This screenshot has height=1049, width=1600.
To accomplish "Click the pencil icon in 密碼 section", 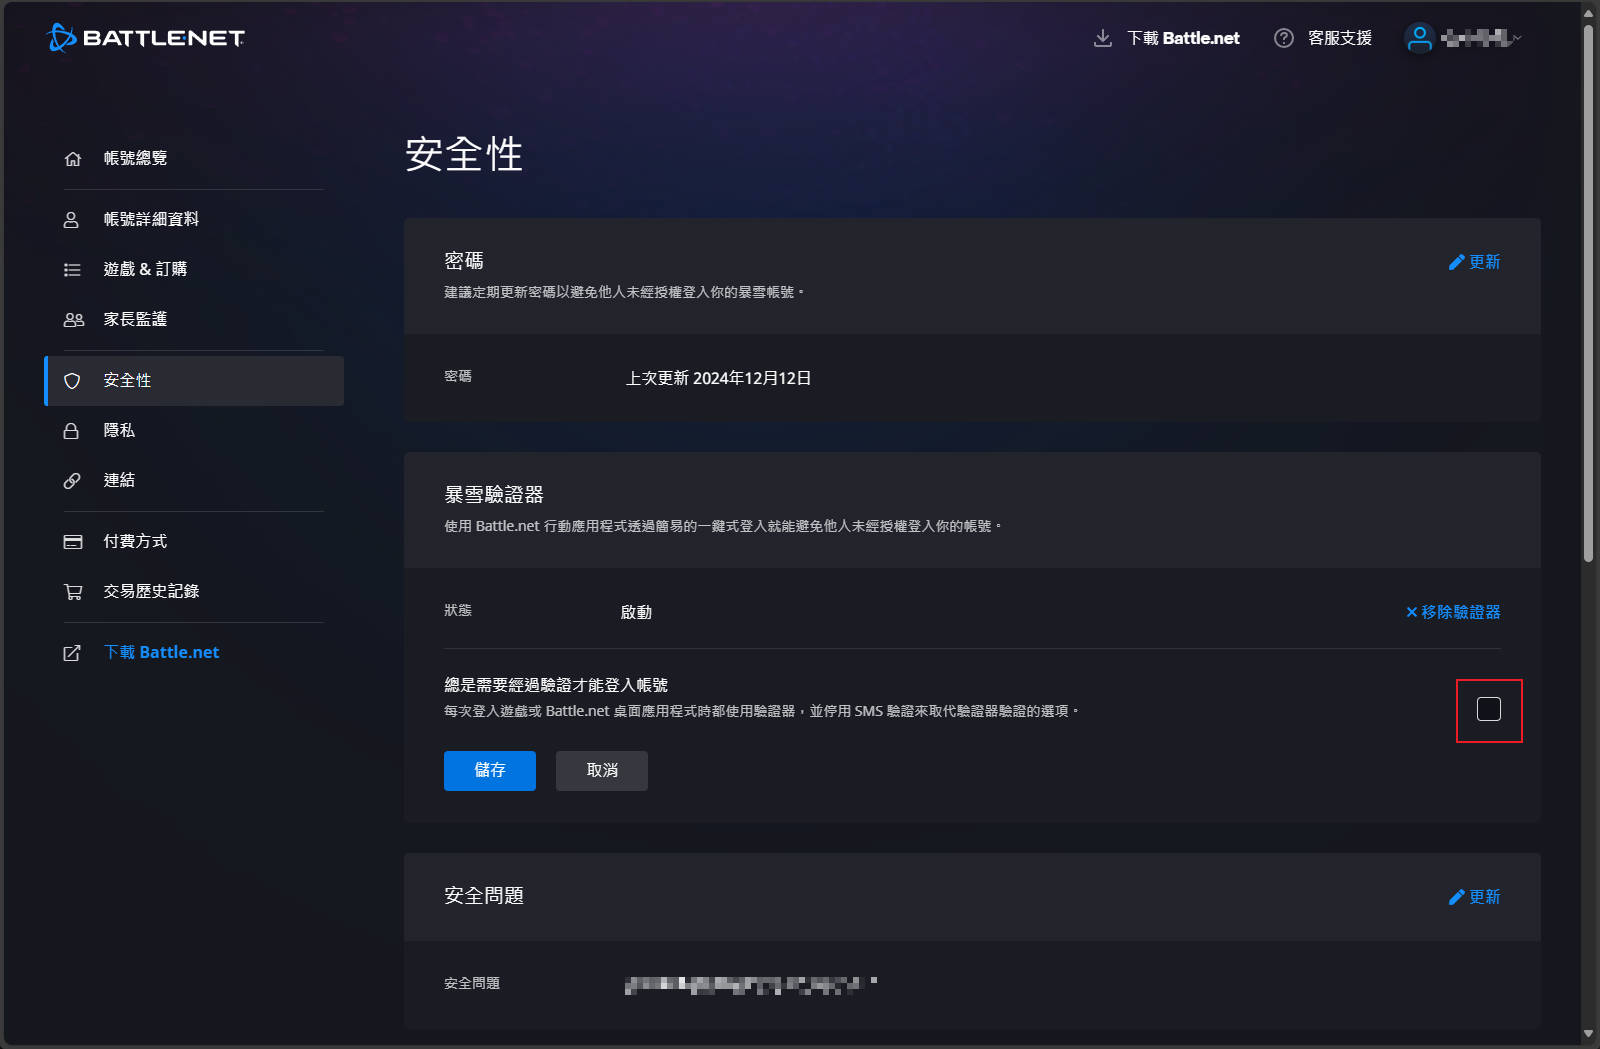I will tap(1456, 262).
